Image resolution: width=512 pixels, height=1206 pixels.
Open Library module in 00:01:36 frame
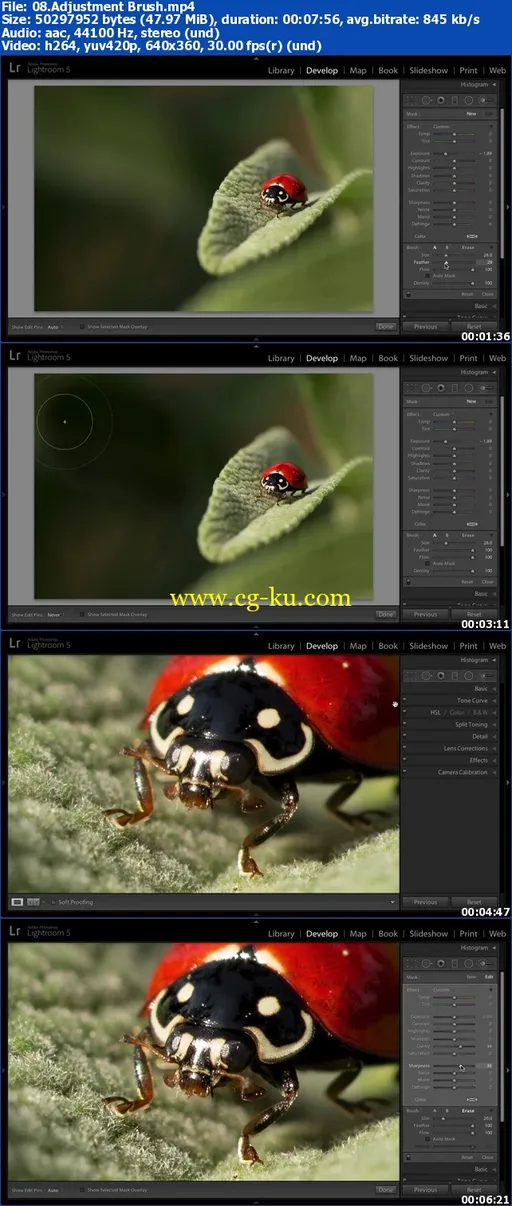pos(281,71)
